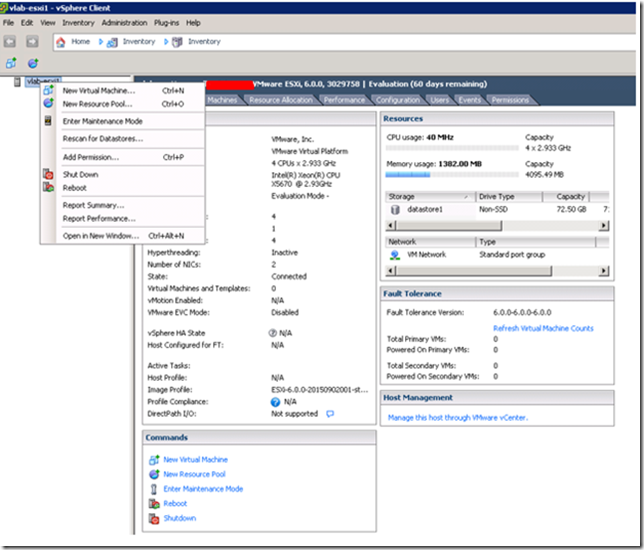The width and height of the screenshot is (644, 550).
Task: Go forward with the navigation forward arrow
Action: (32, 41)
